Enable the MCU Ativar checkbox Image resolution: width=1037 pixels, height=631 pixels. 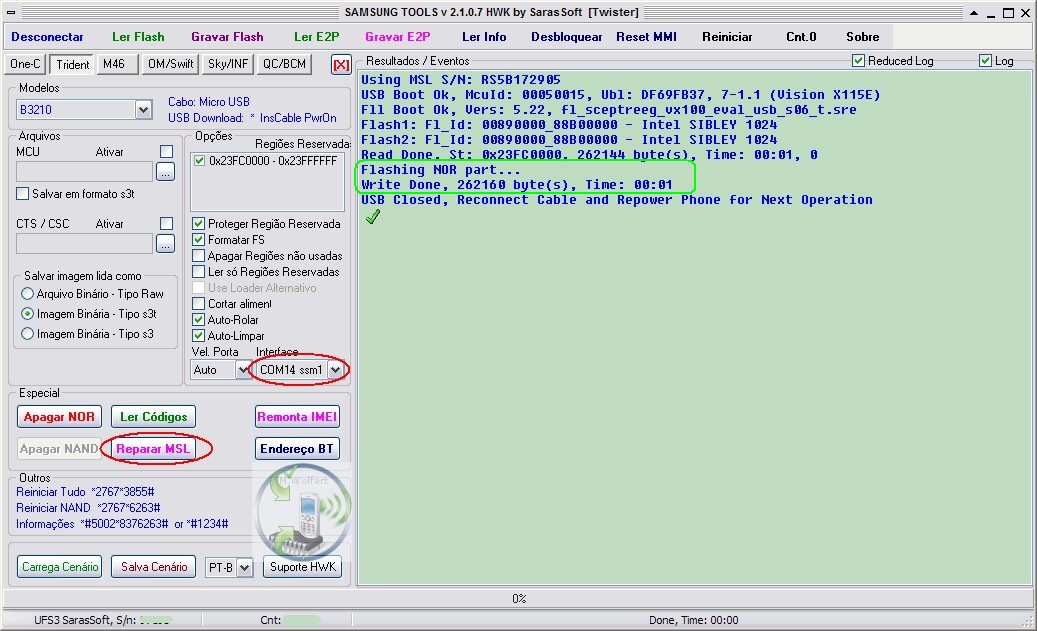[167, 151]
